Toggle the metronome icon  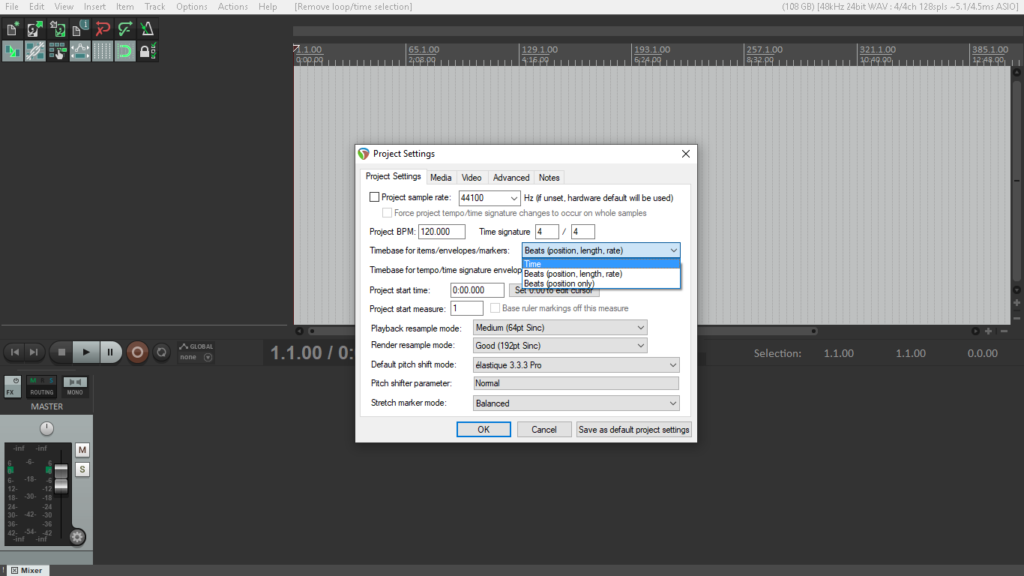click(148, 29)
